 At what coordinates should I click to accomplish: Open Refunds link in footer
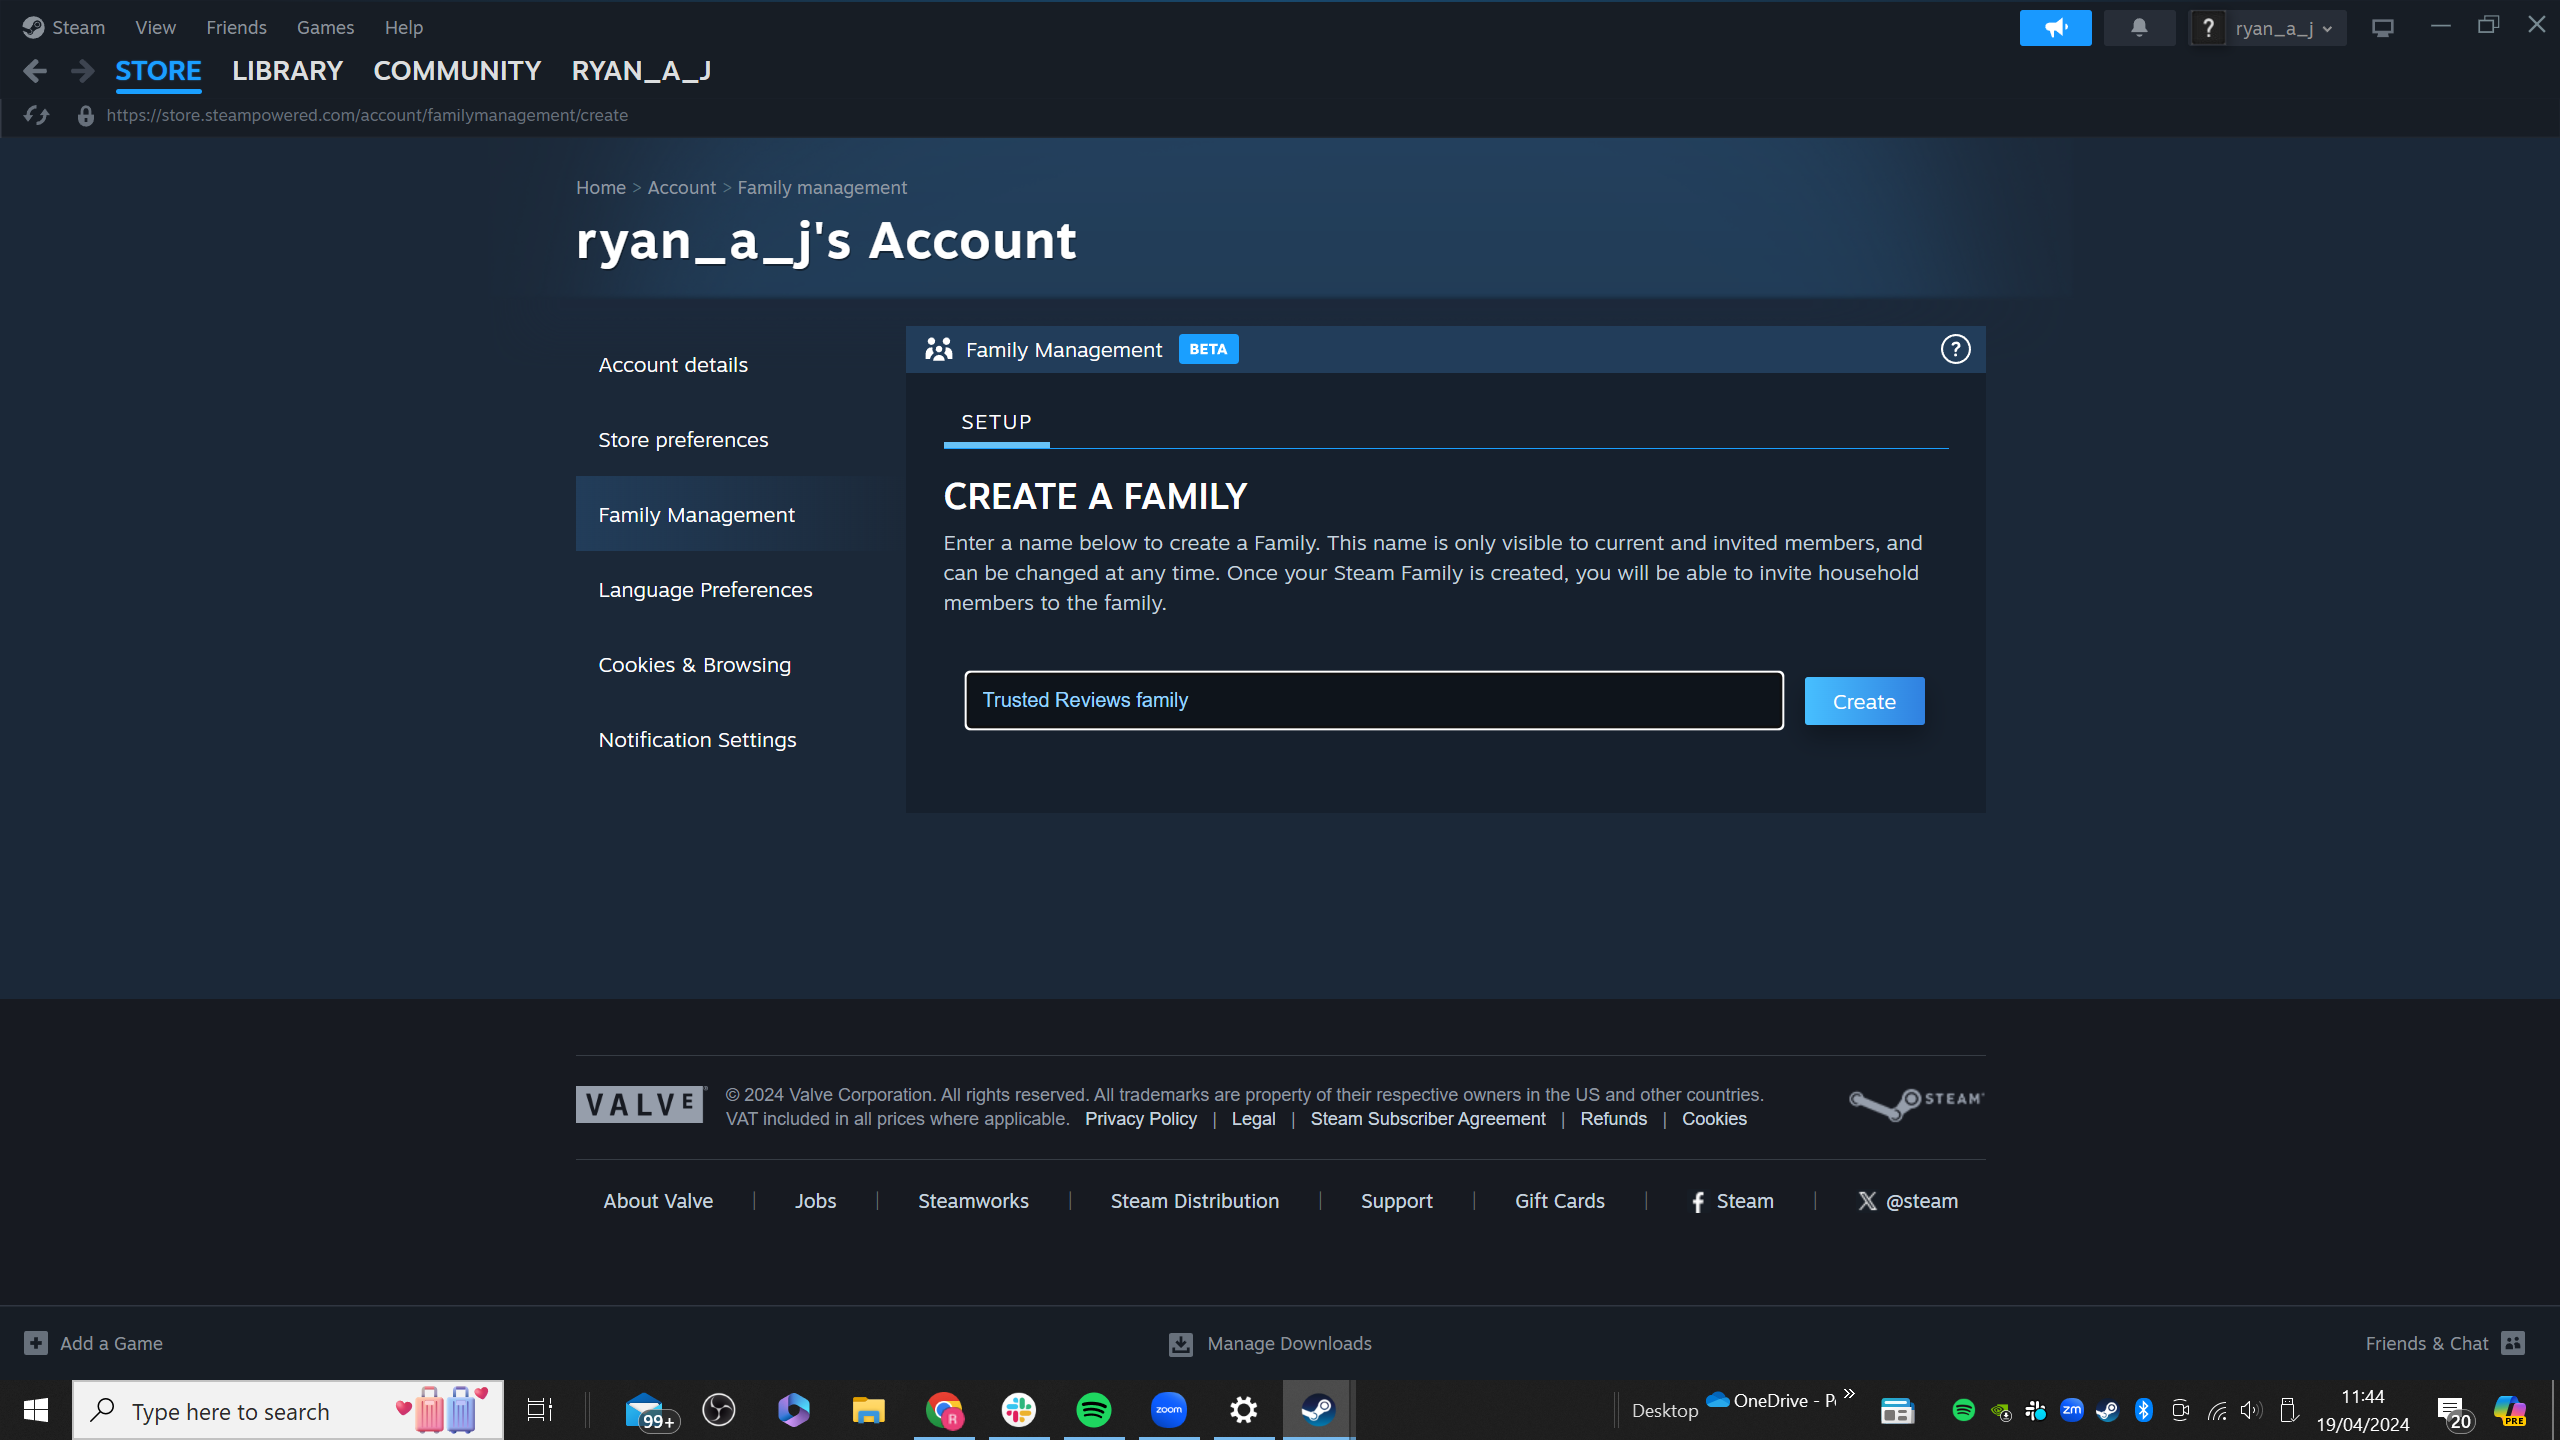pyautogui.click(x=1613, y=1119)
